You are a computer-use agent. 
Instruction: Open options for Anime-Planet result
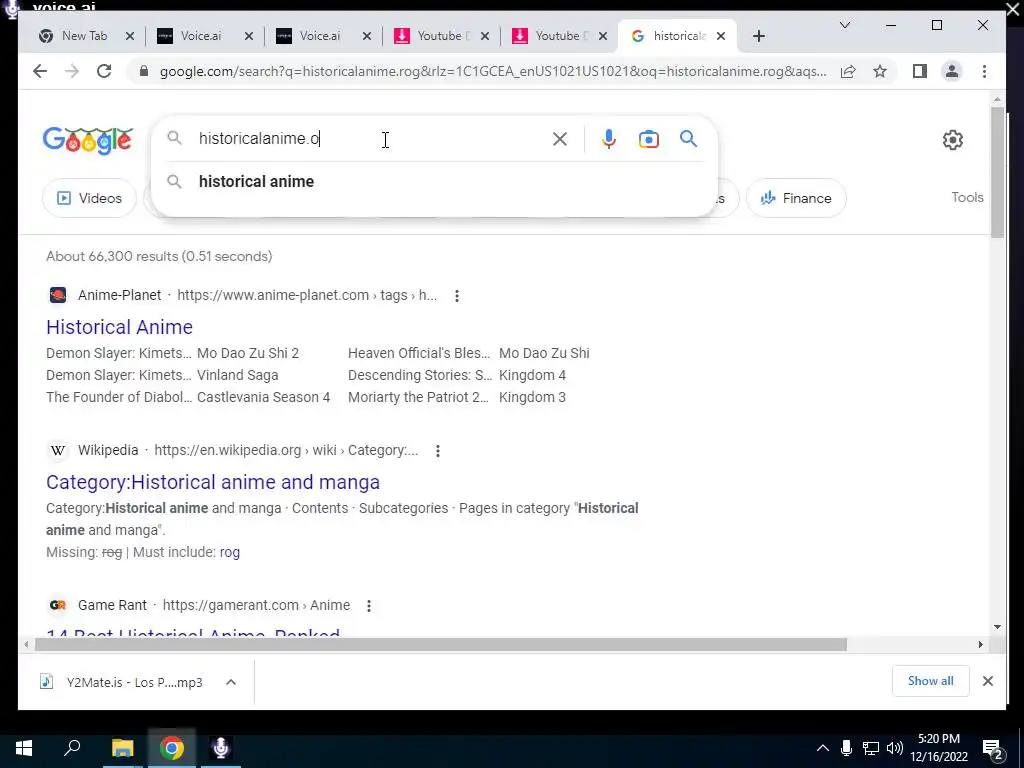(456, 296)
